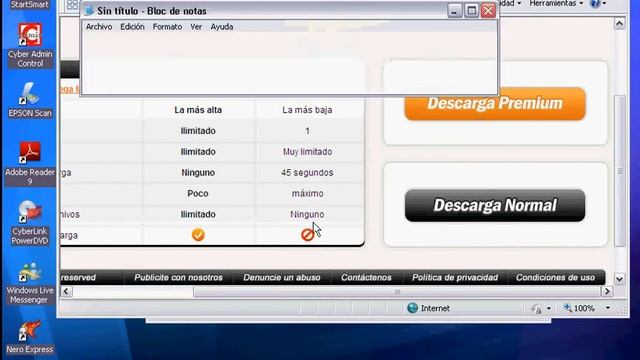This screenshot has width=640, height=360.
Task: Click the browser vertical scrollbar thumb
Action: coord(620,171)
